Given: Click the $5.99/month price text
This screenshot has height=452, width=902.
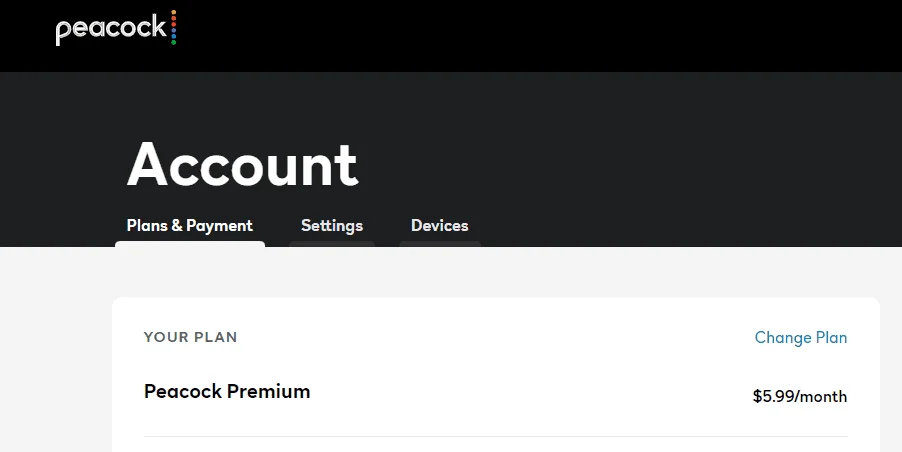Looking at the screenshot, I should [x=800, y=396].
